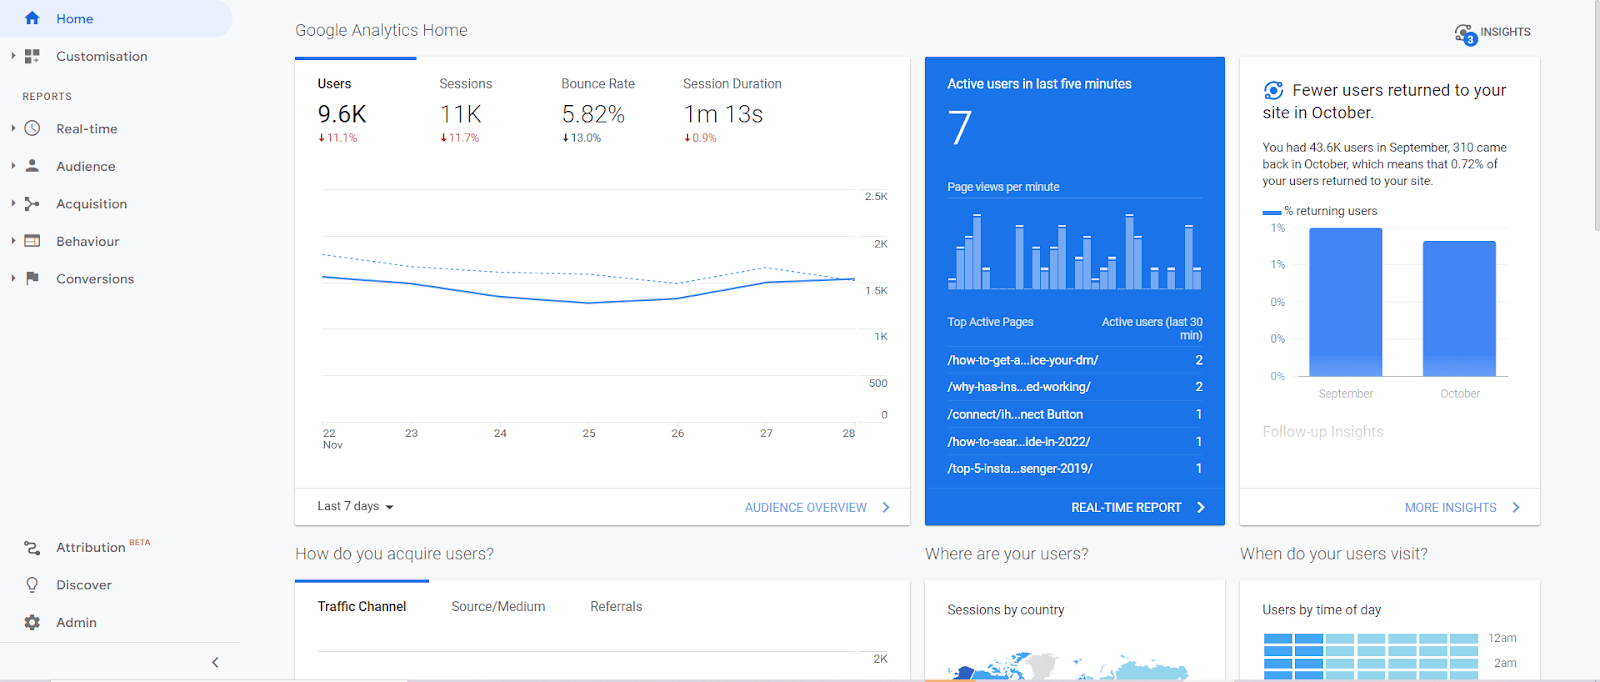Screen dimensions: 1600x682
Task: Open the More Insights link
Action: point(1450,507)
